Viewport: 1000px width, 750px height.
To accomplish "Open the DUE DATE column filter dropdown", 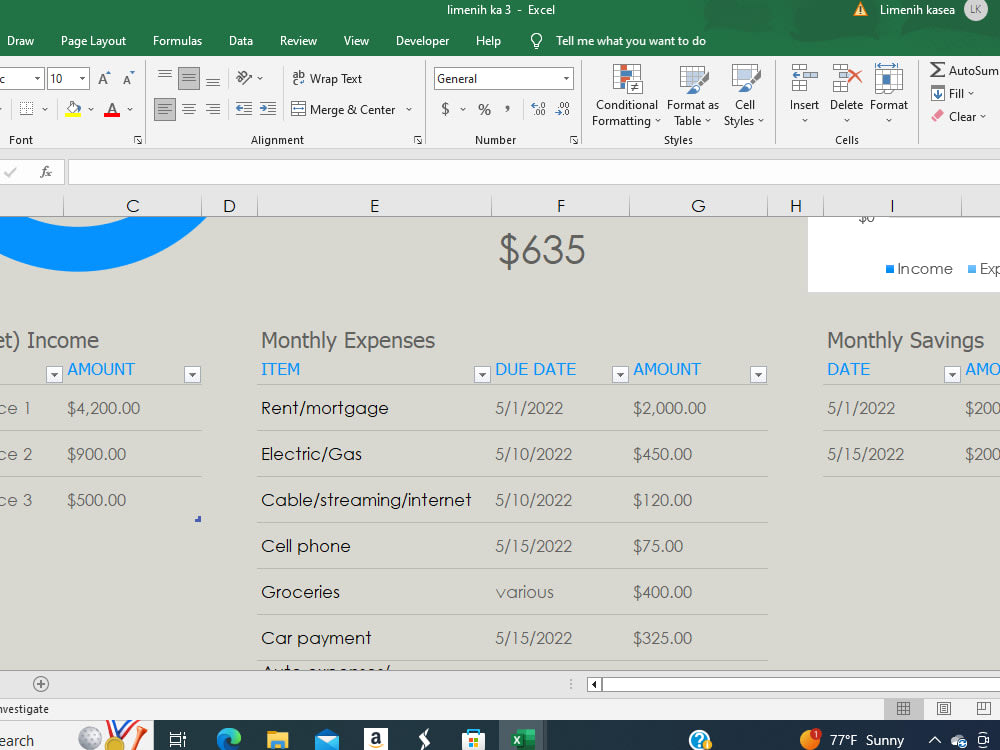I will click(620, 374).
